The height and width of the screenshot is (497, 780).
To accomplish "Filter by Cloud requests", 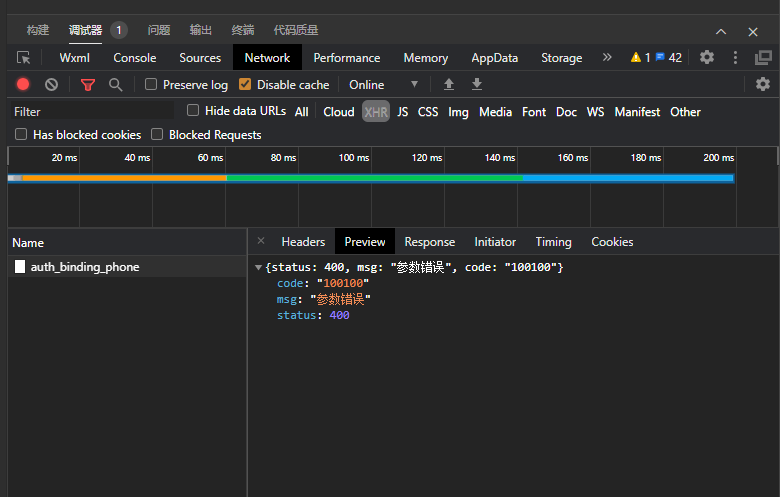I will click(339, 112).
